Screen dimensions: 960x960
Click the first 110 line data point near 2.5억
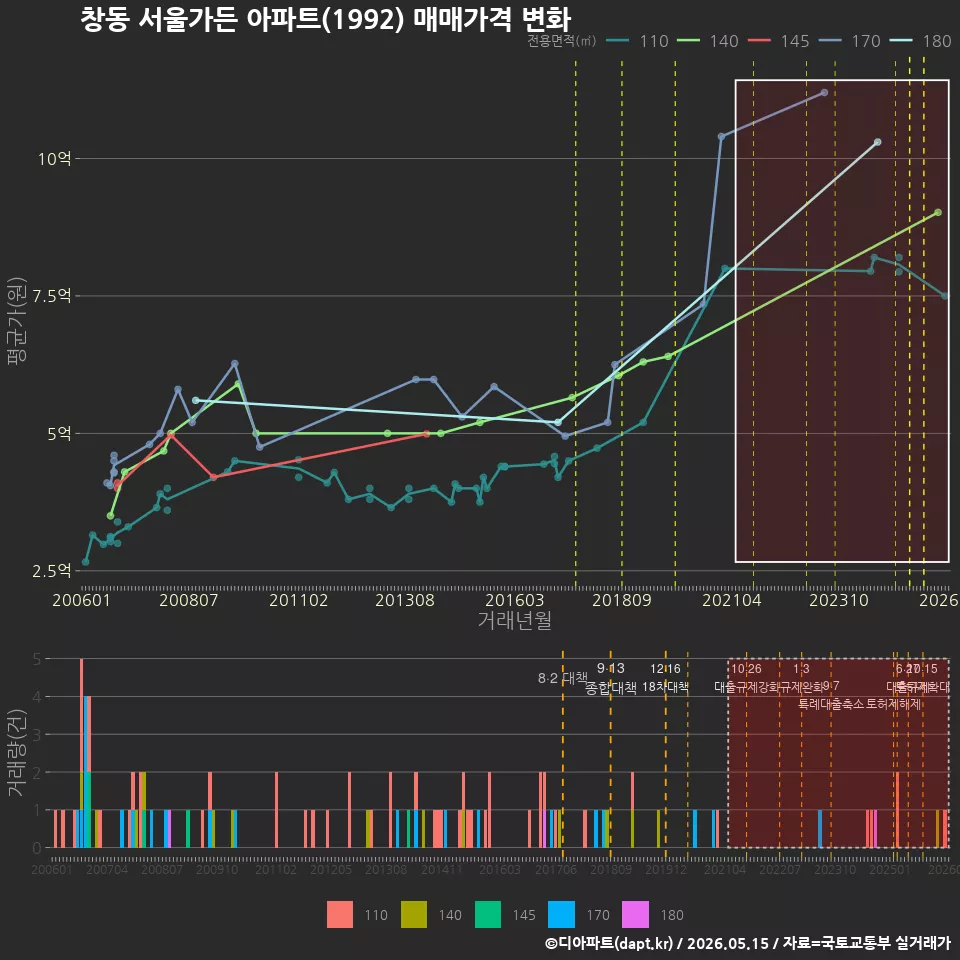tap(85, 562)
